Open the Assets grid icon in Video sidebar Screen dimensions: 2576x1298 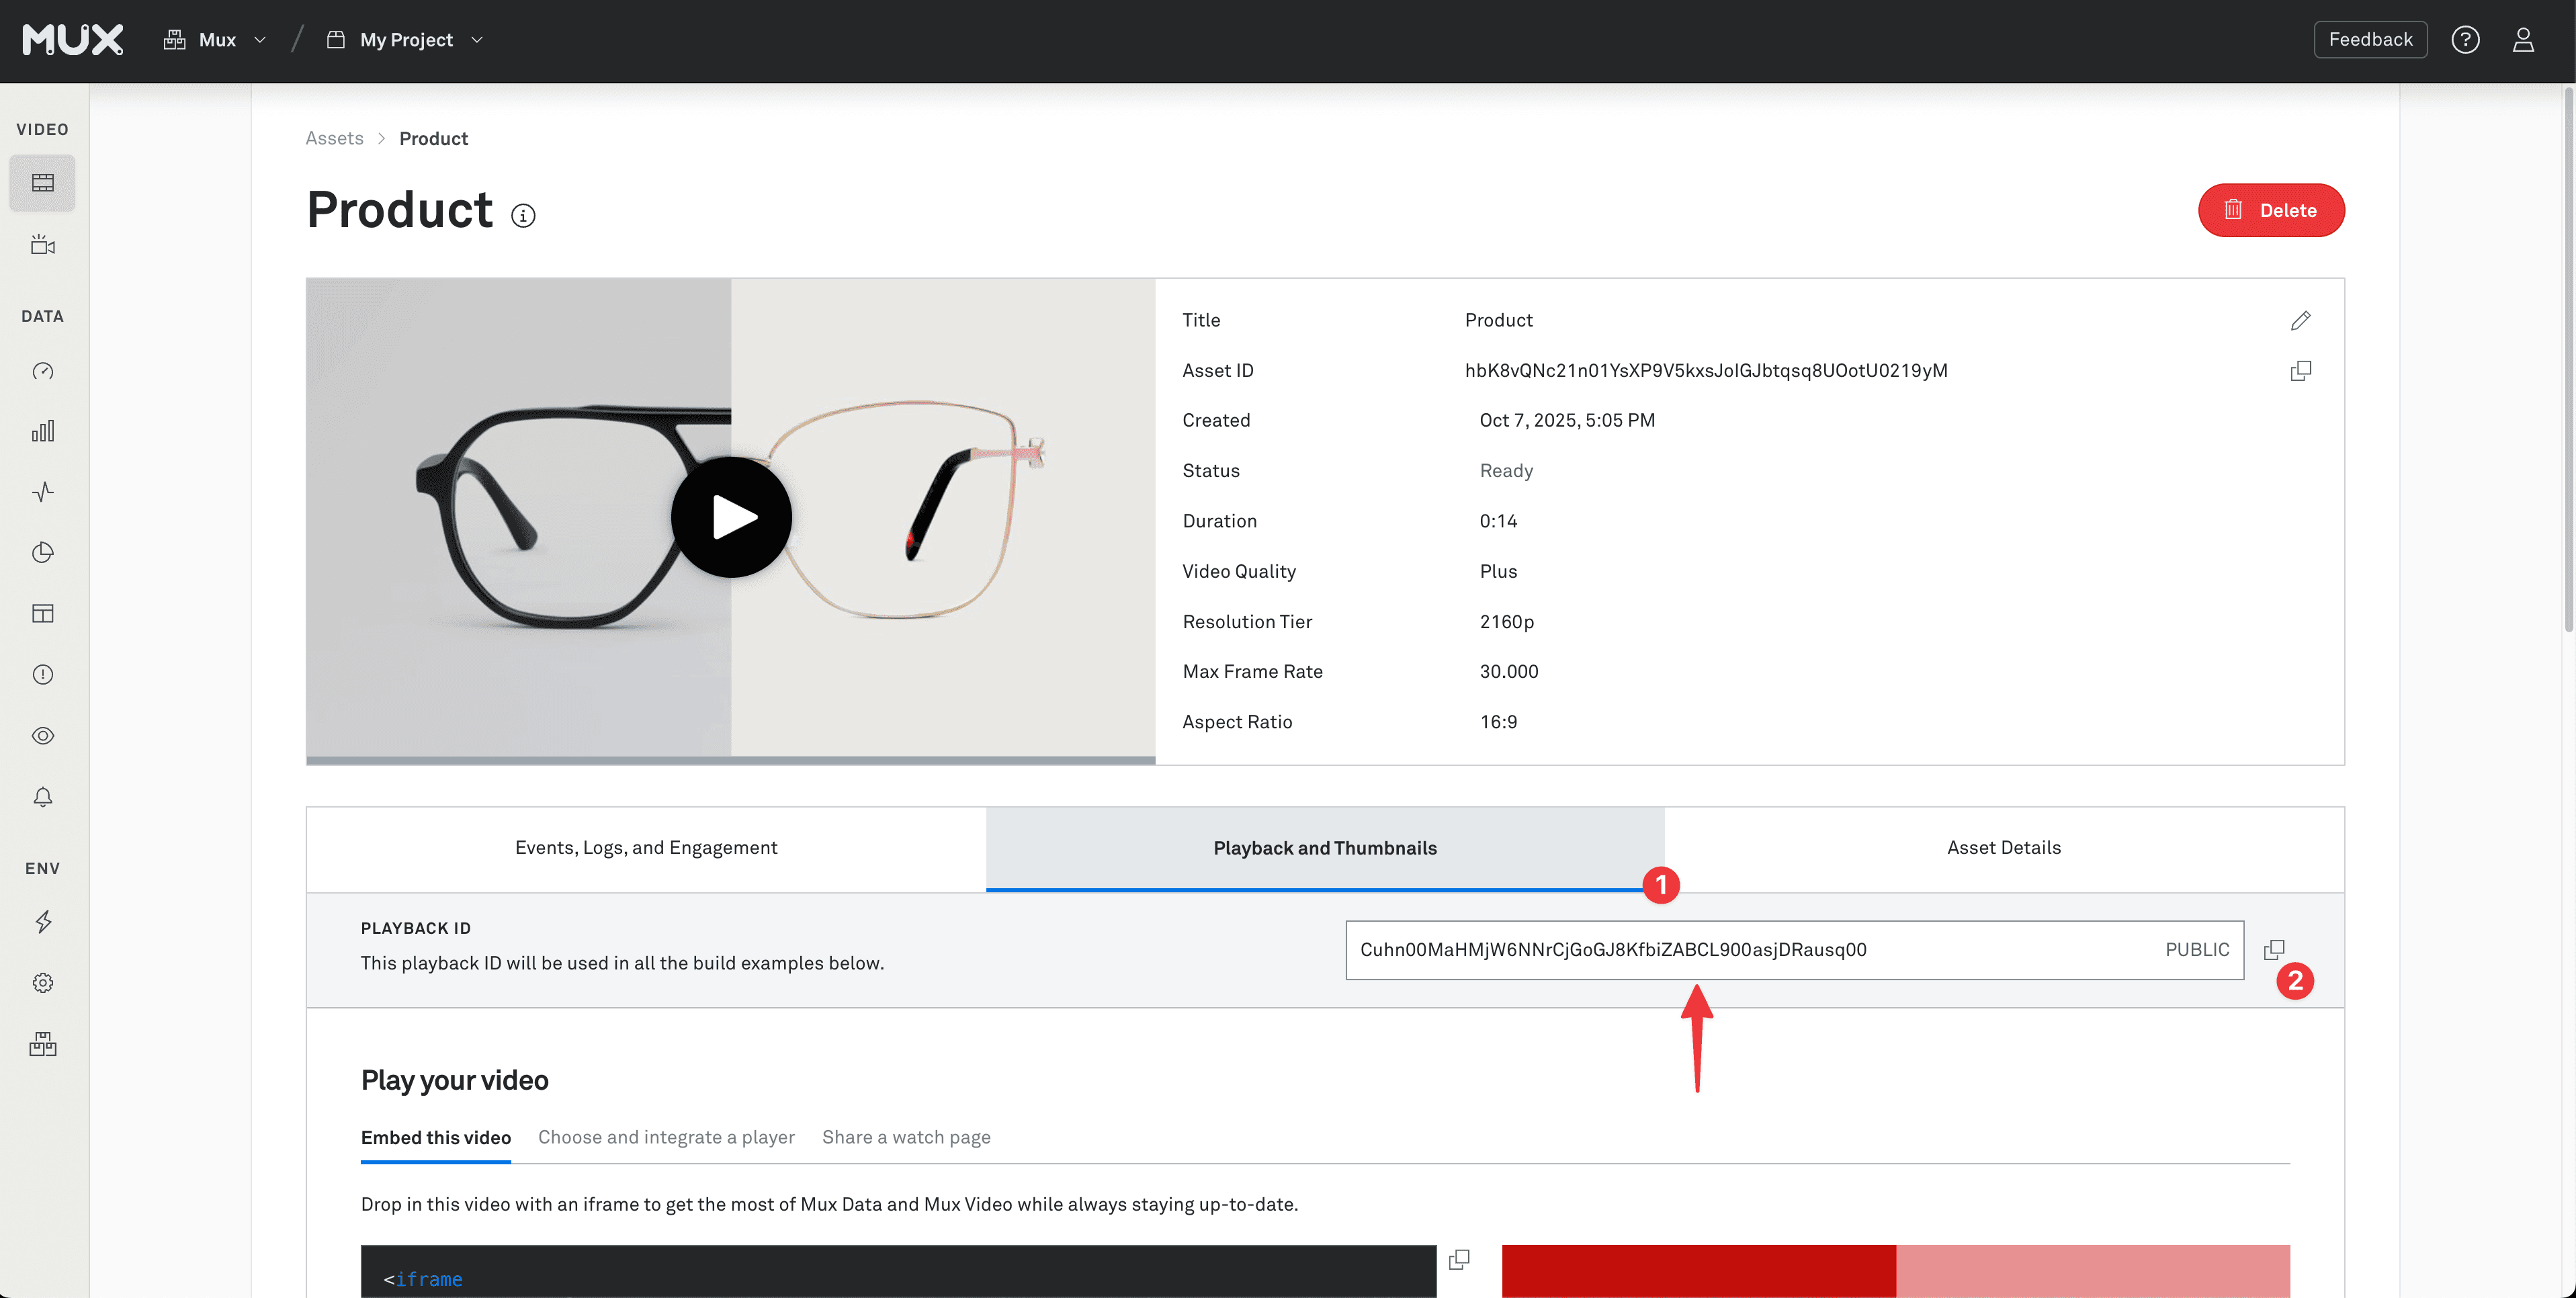42,182
